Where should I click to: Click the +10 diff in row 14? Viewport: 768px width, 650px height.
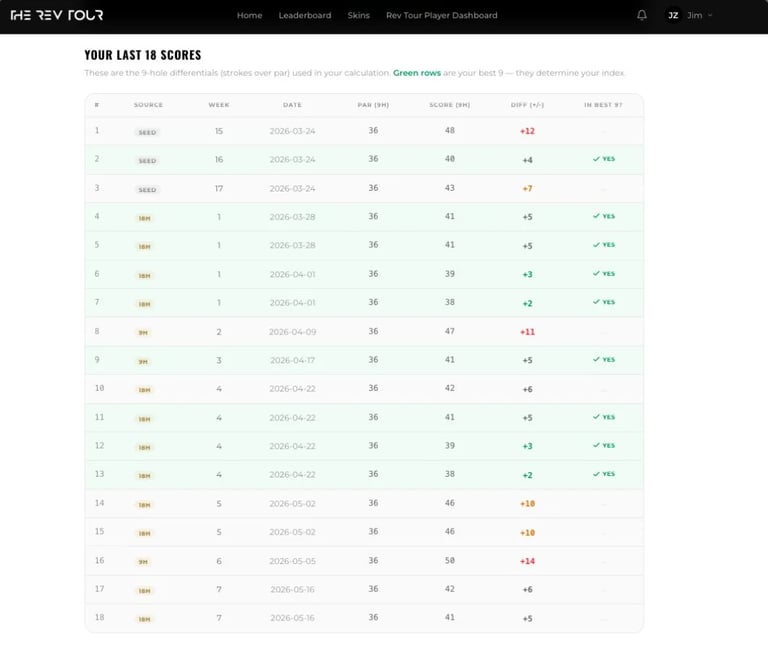tap(528, 504)
